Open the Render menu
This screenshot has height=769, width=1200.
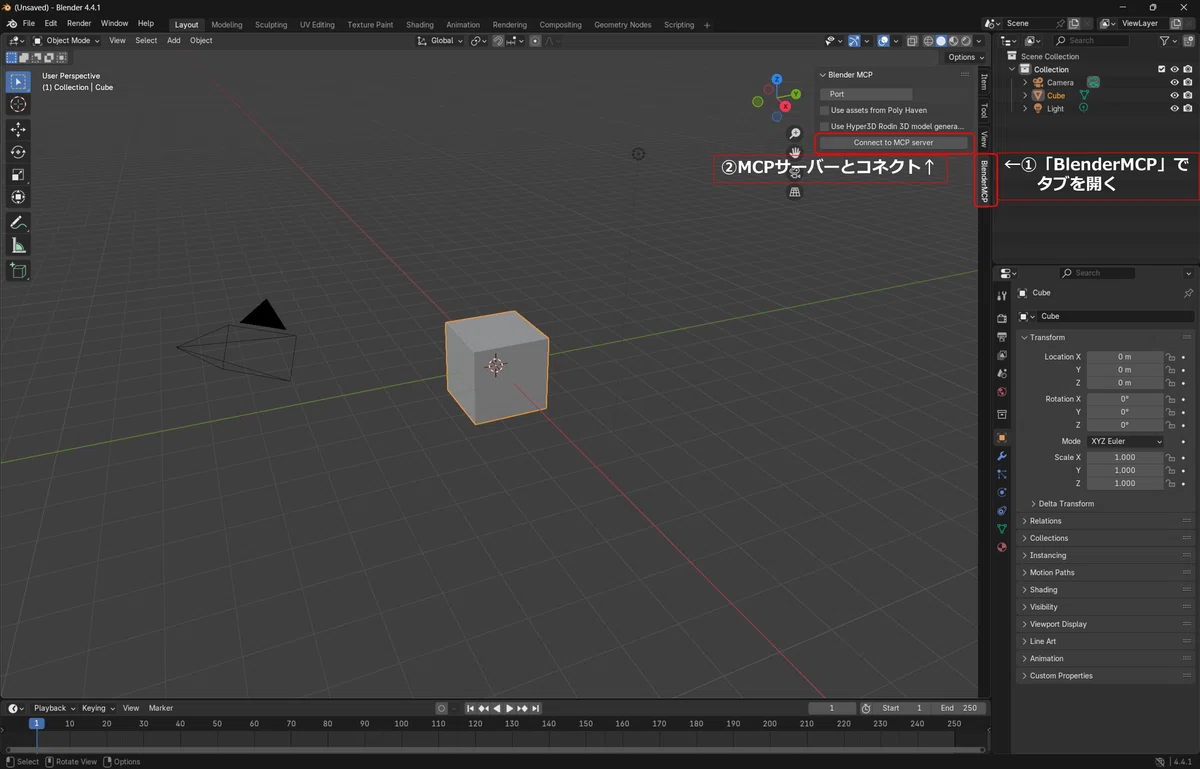pyautogui.click(x=79, y=23)
